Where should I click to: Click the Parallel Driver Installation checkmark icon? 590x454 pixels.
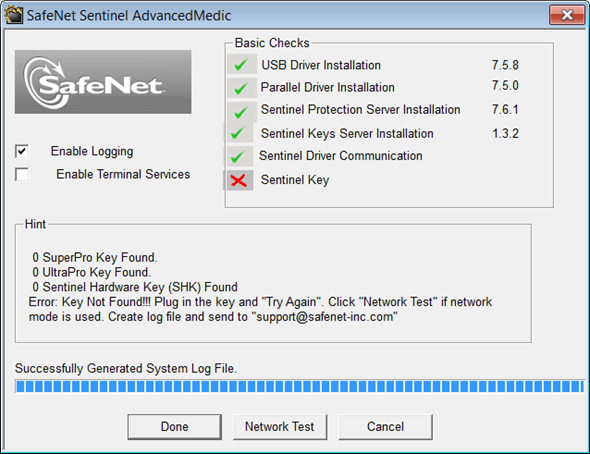242,88
